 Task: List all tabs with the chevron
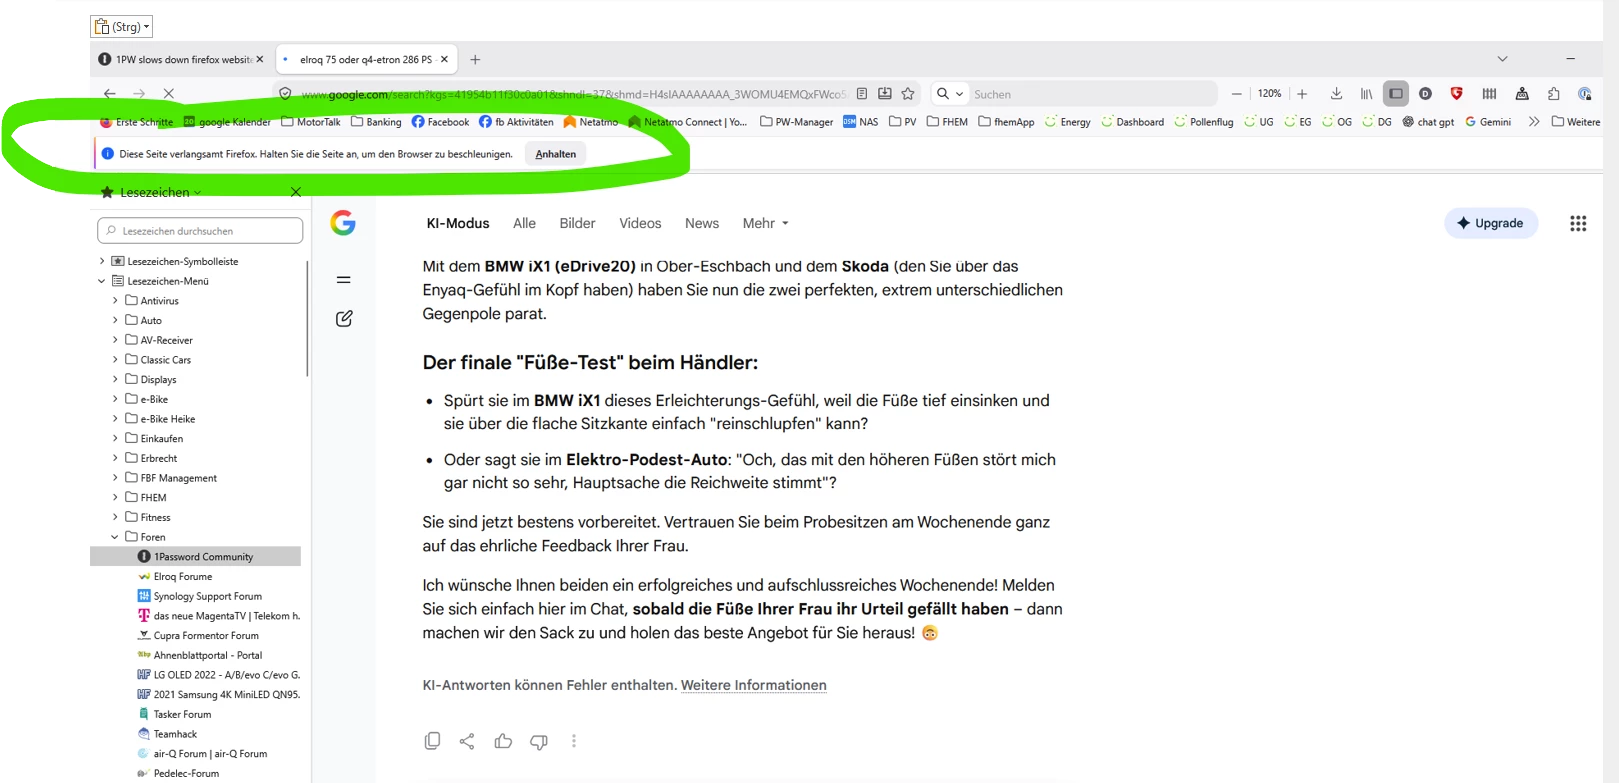click(x=1502, y=60)
